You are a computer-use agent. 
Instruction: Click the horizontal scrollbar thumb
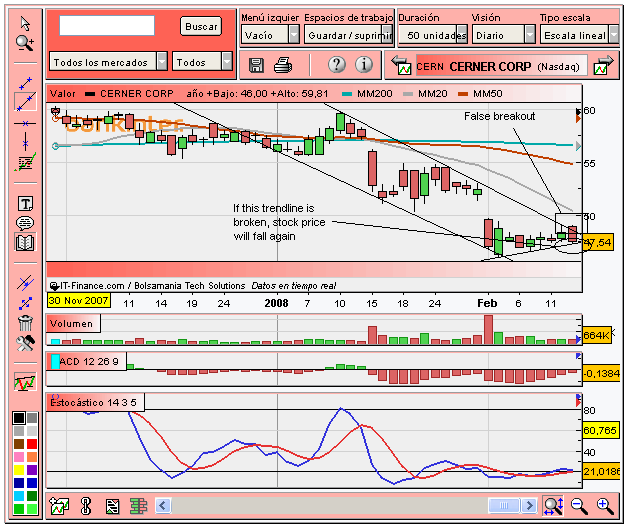tap(504, 505)
